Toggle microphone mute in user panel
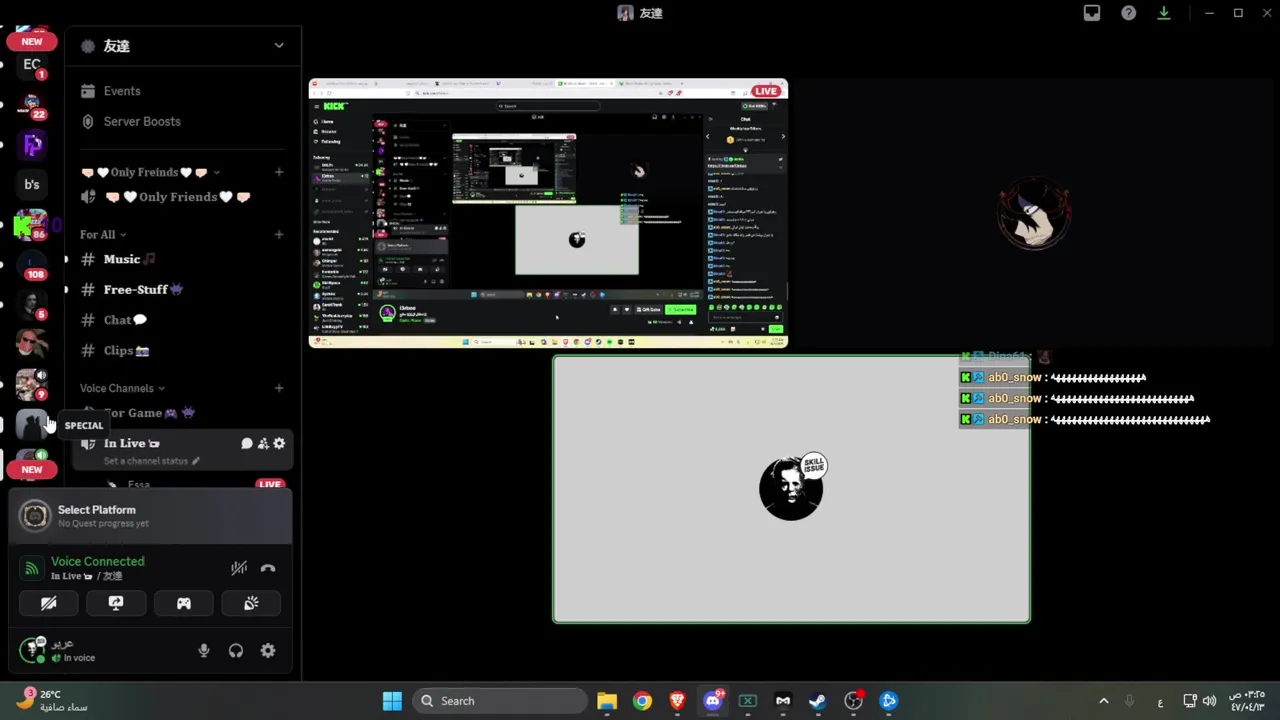The width and height of the screenshot is (1280, 720). [204, 650]
